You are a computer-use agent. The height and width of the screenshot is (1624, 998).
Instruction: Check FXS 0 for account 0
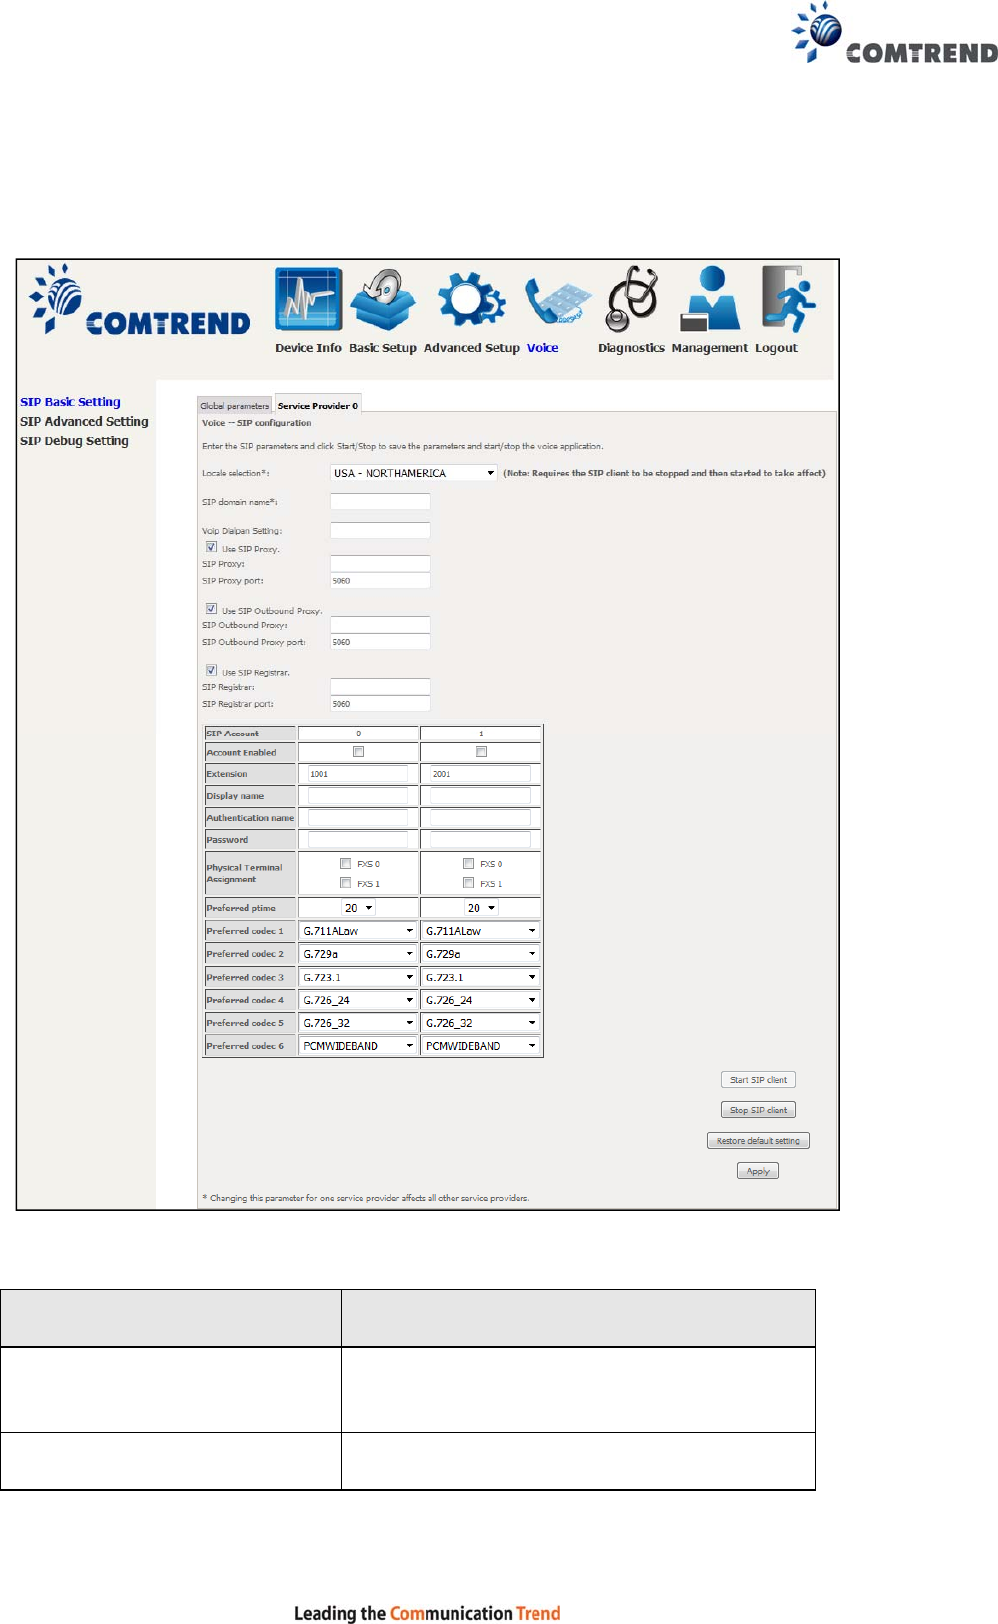(345, 863)
